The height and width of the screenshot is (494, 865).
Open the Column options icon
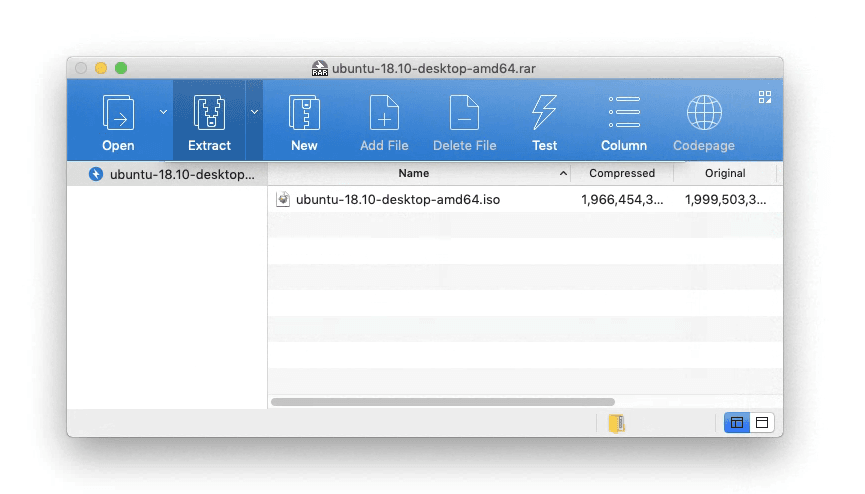(x=624, y=113)
